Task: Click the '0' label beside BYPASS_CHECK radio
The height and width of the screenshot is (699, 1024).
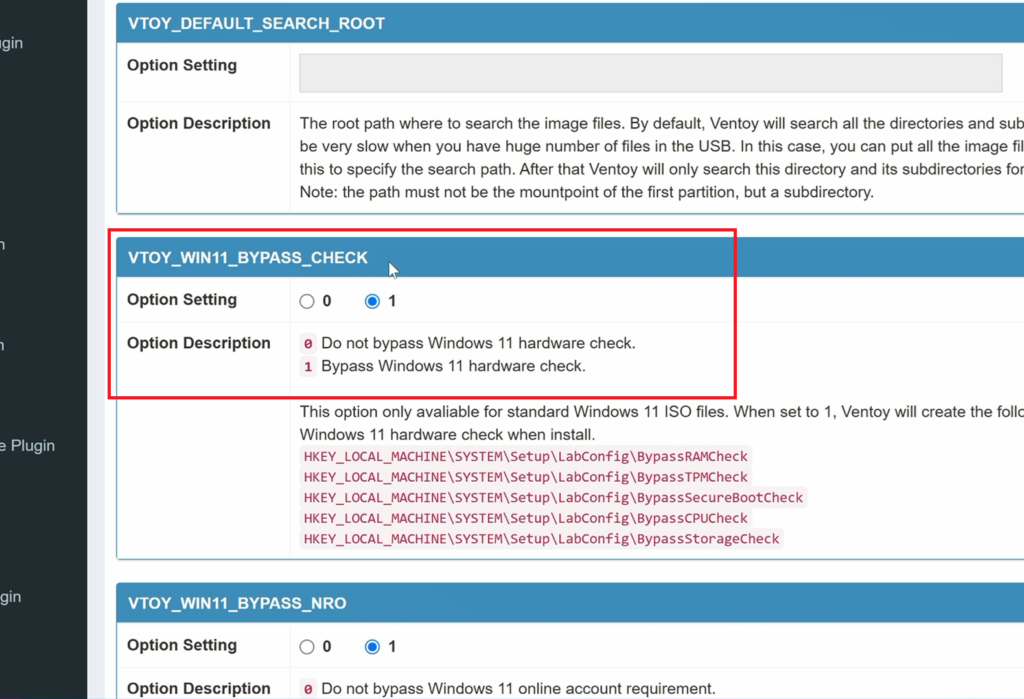Action: (x=327, y=301)
